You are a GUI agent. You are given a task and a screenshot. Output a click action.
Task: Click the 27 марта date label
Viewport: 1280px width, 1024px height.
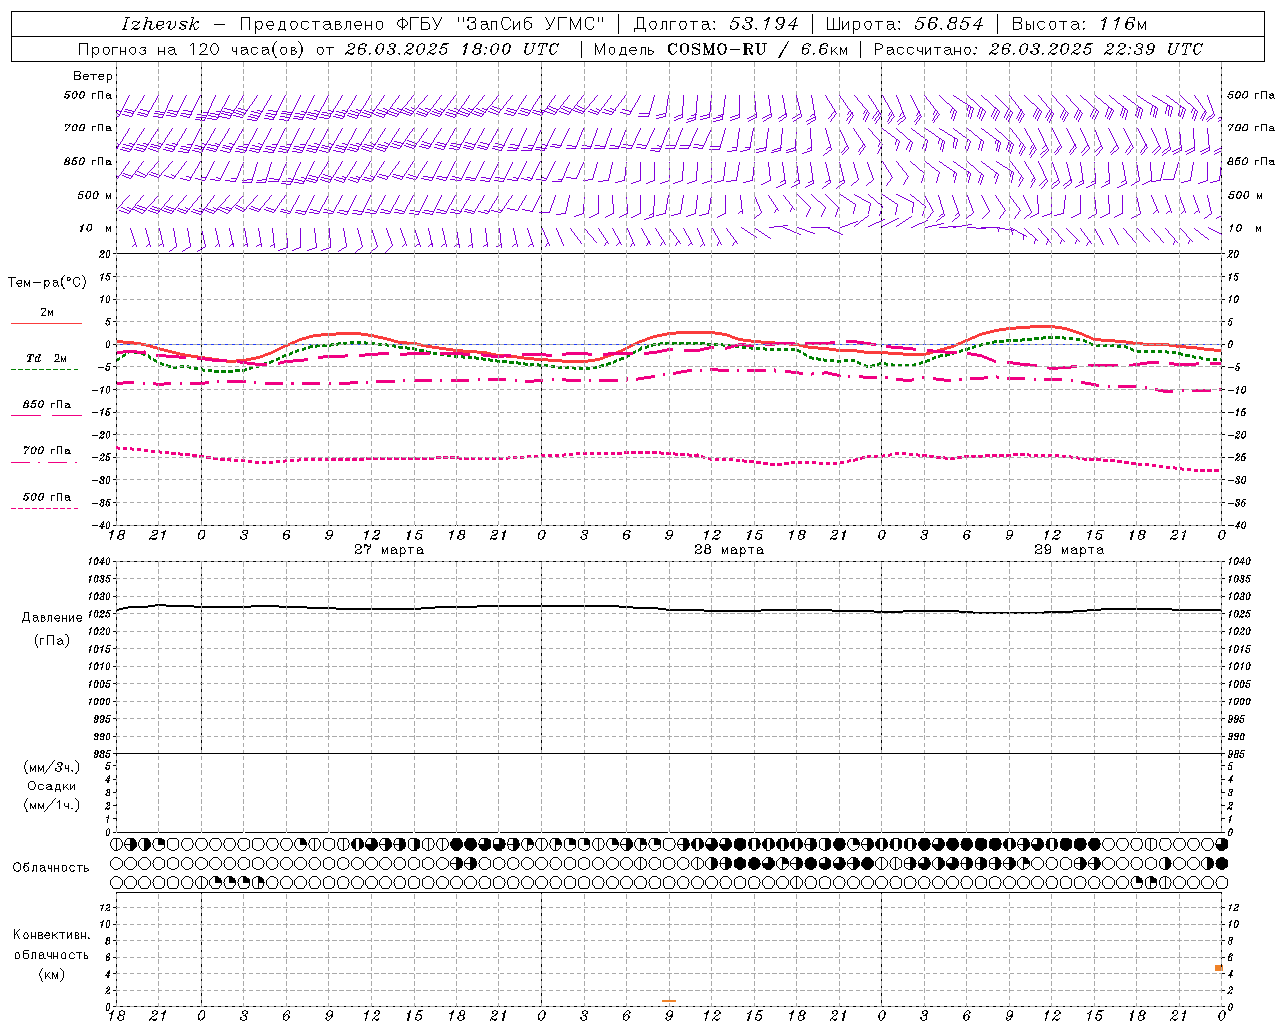click(x=389, y=550)
